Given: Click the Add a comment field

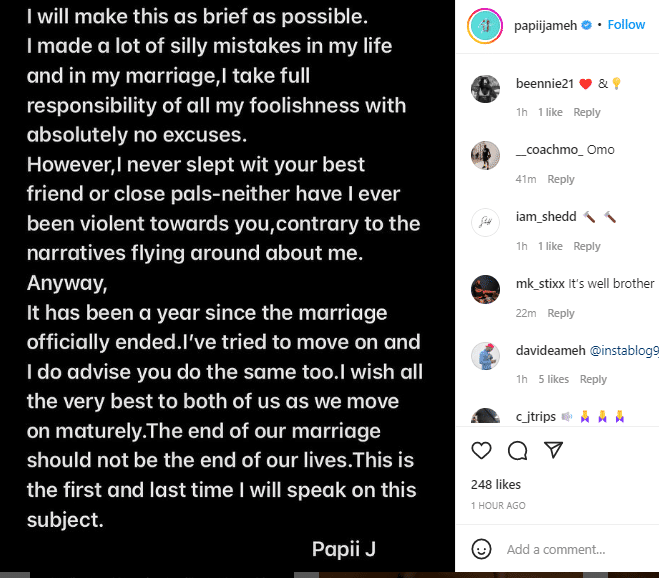Looking at the screenshot, I should pos(570,549).
